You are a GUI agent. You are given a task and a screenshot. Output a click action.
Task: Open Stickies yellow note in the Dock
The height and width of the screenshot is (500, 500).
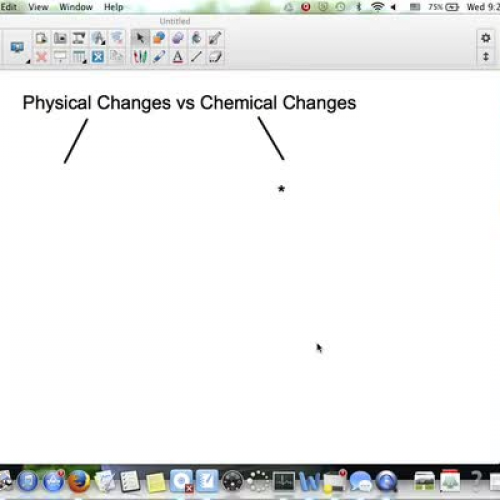156,482
